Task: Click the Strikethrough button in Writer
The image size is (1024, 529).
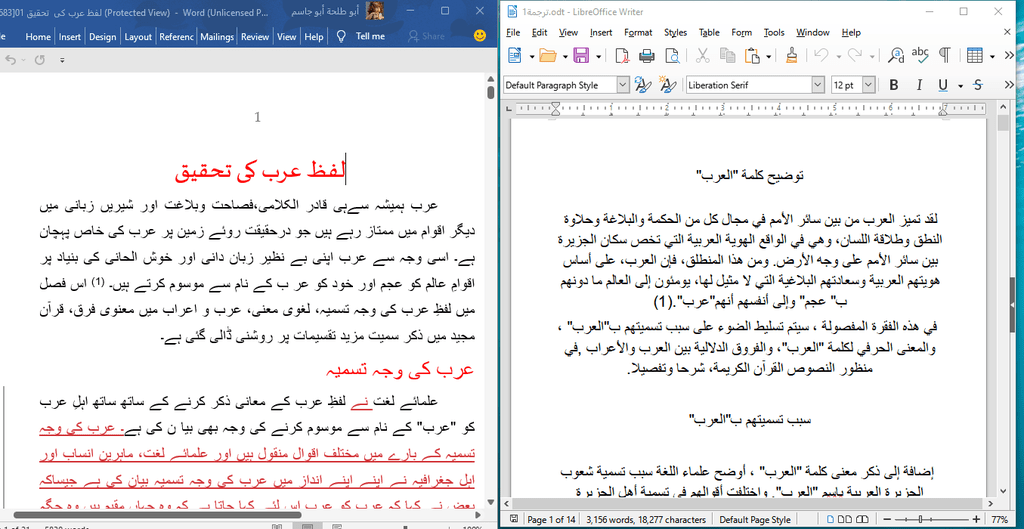Action: tap(978, 85)
